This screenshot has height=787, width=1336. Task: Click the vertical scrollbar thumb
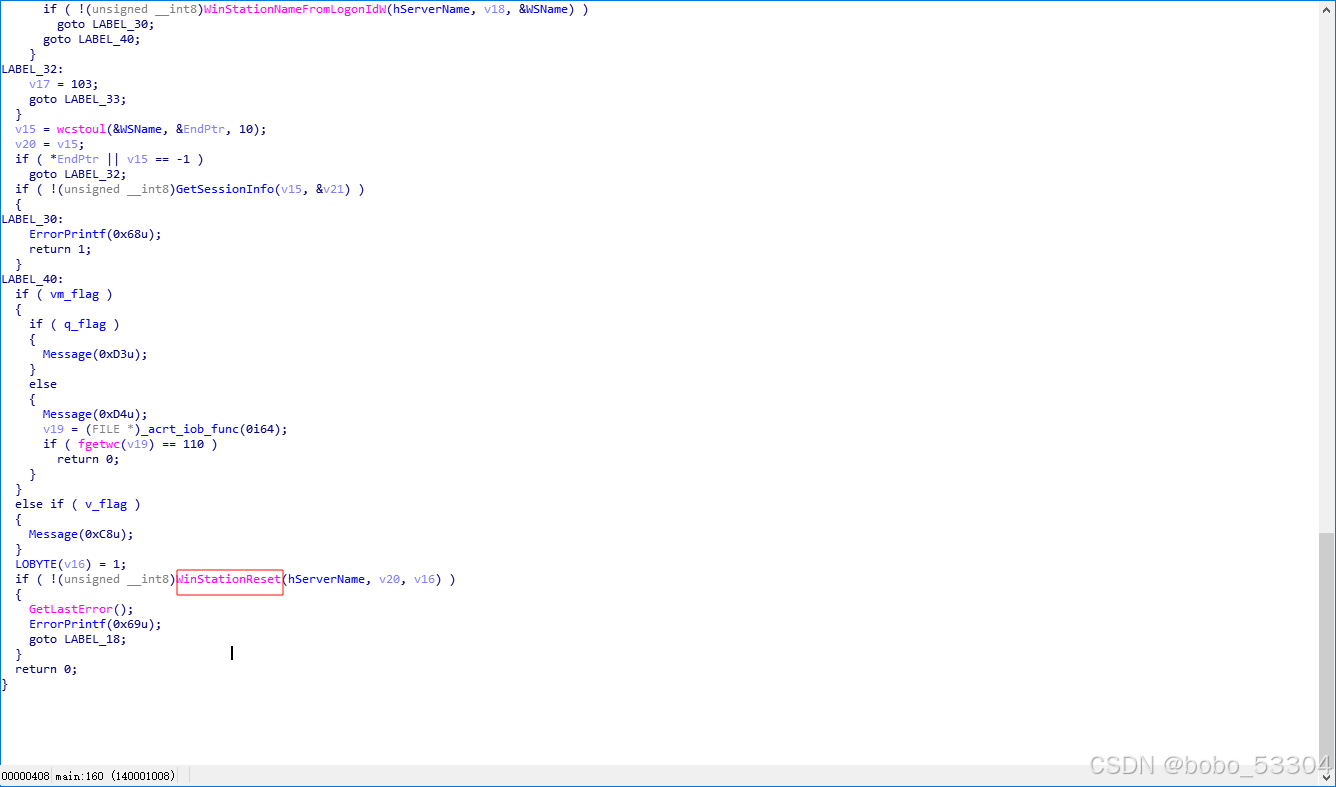(1326, 648)
